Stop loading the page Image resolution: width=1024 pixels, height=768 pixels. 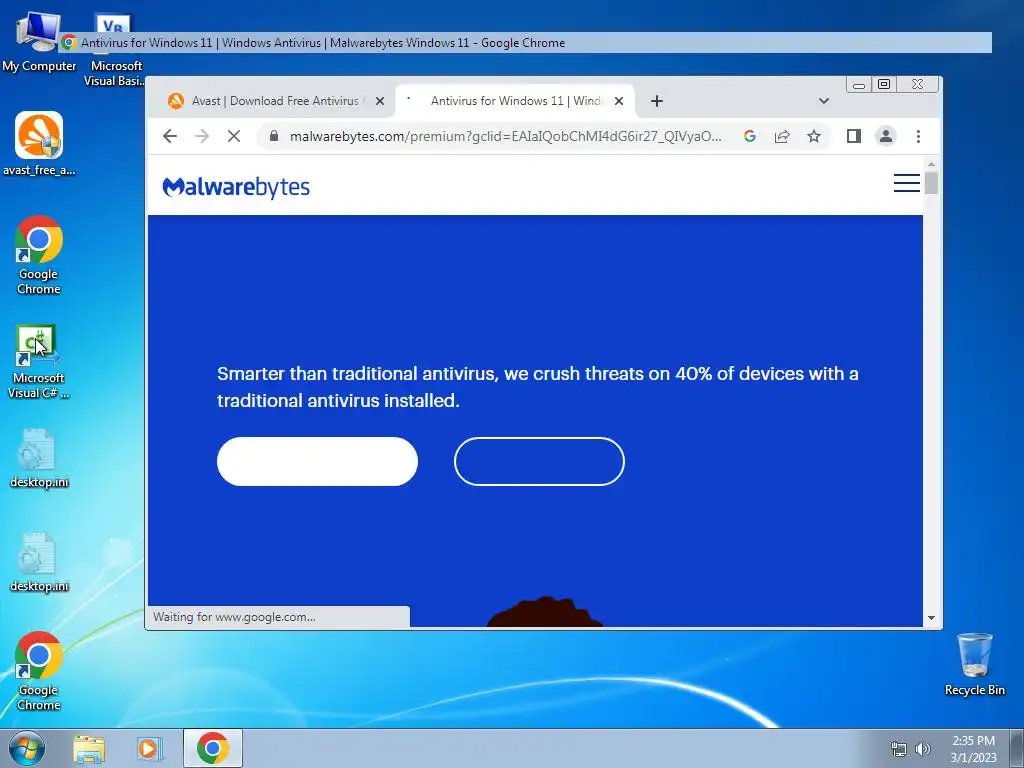tap(234, 136)
